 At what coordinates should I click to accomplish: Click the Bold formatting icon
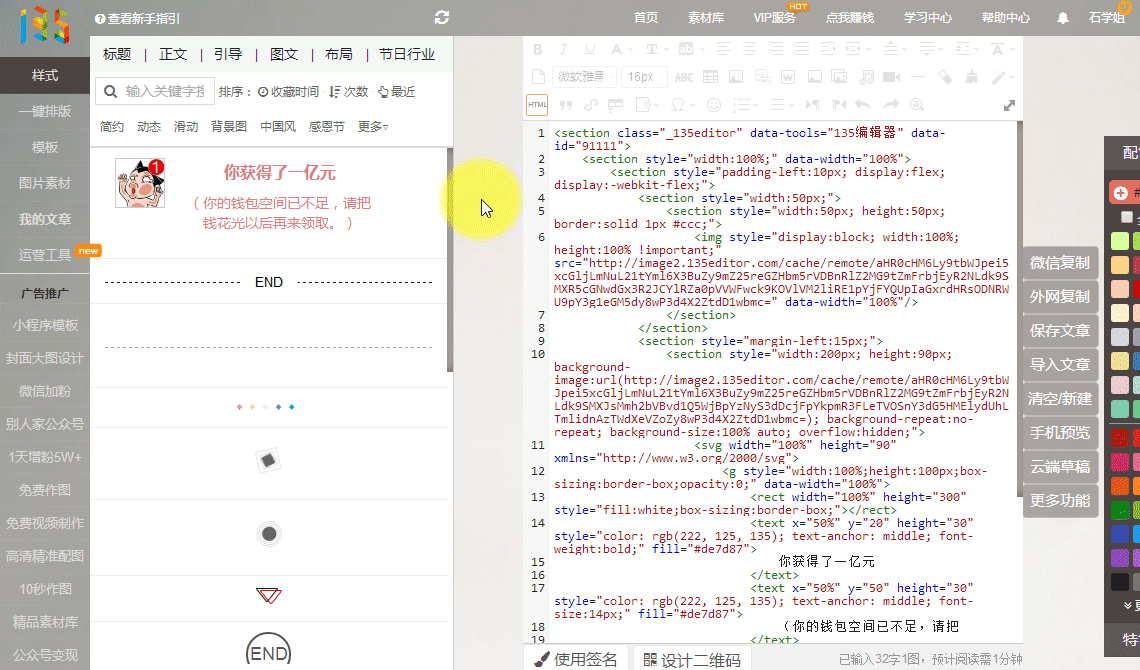(537, 50)
